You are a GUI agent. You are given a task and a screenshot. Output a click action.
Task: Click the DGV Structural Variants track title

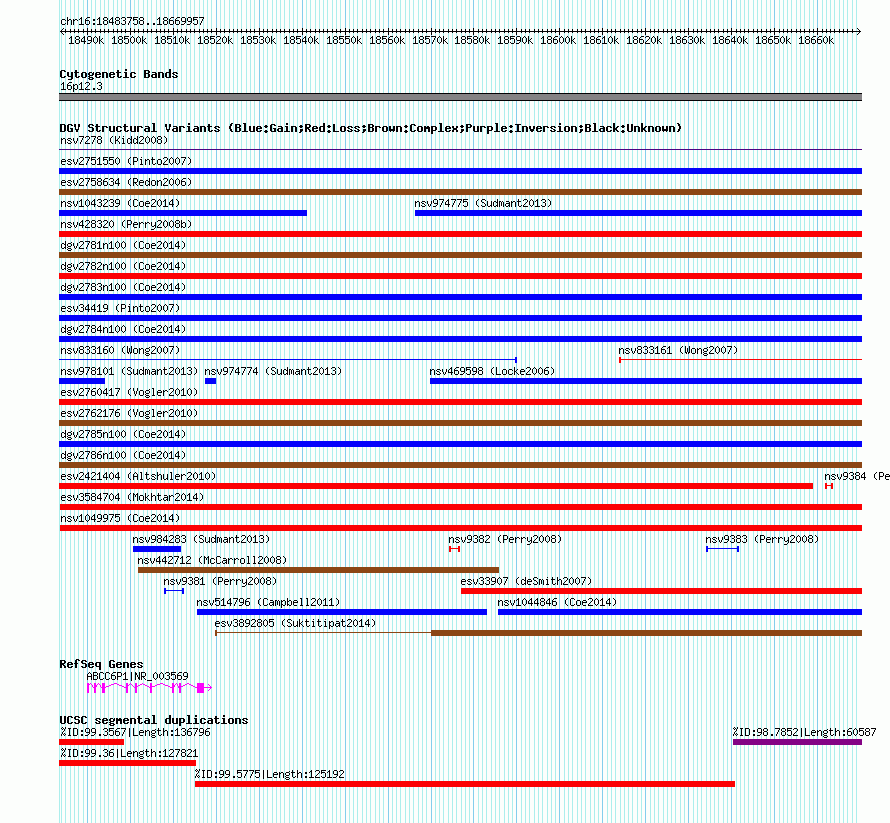(x=371, y=128)
